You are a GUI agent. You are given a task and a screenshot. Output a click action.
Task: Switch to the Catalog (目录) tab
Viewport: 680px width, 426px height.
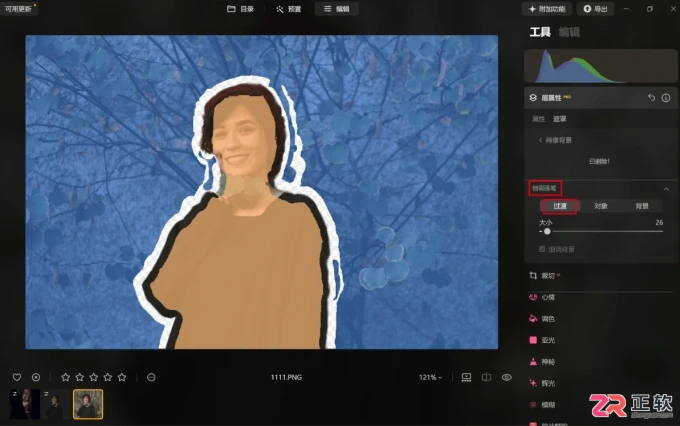tap(240, 9)
